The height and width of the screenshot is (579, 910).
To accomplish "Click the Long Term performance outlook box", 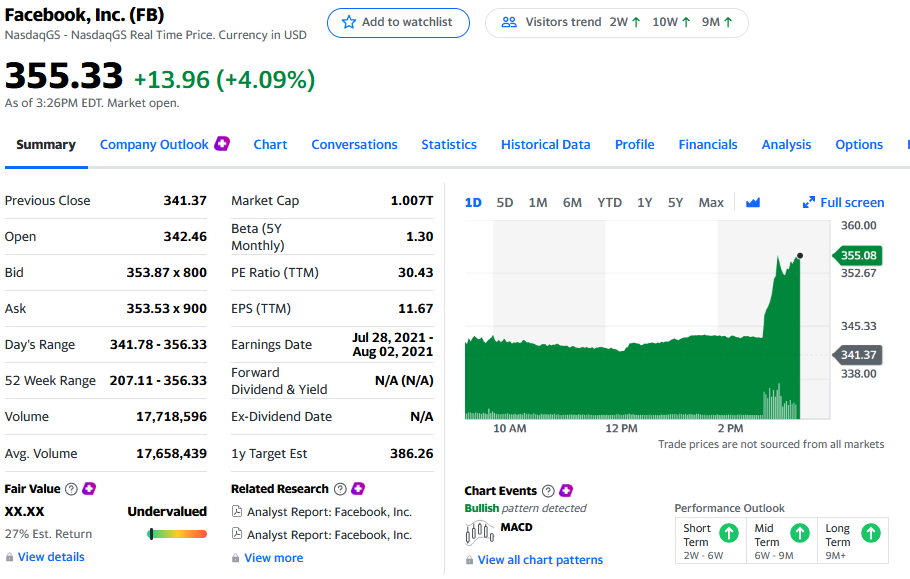I will (853, 541).
